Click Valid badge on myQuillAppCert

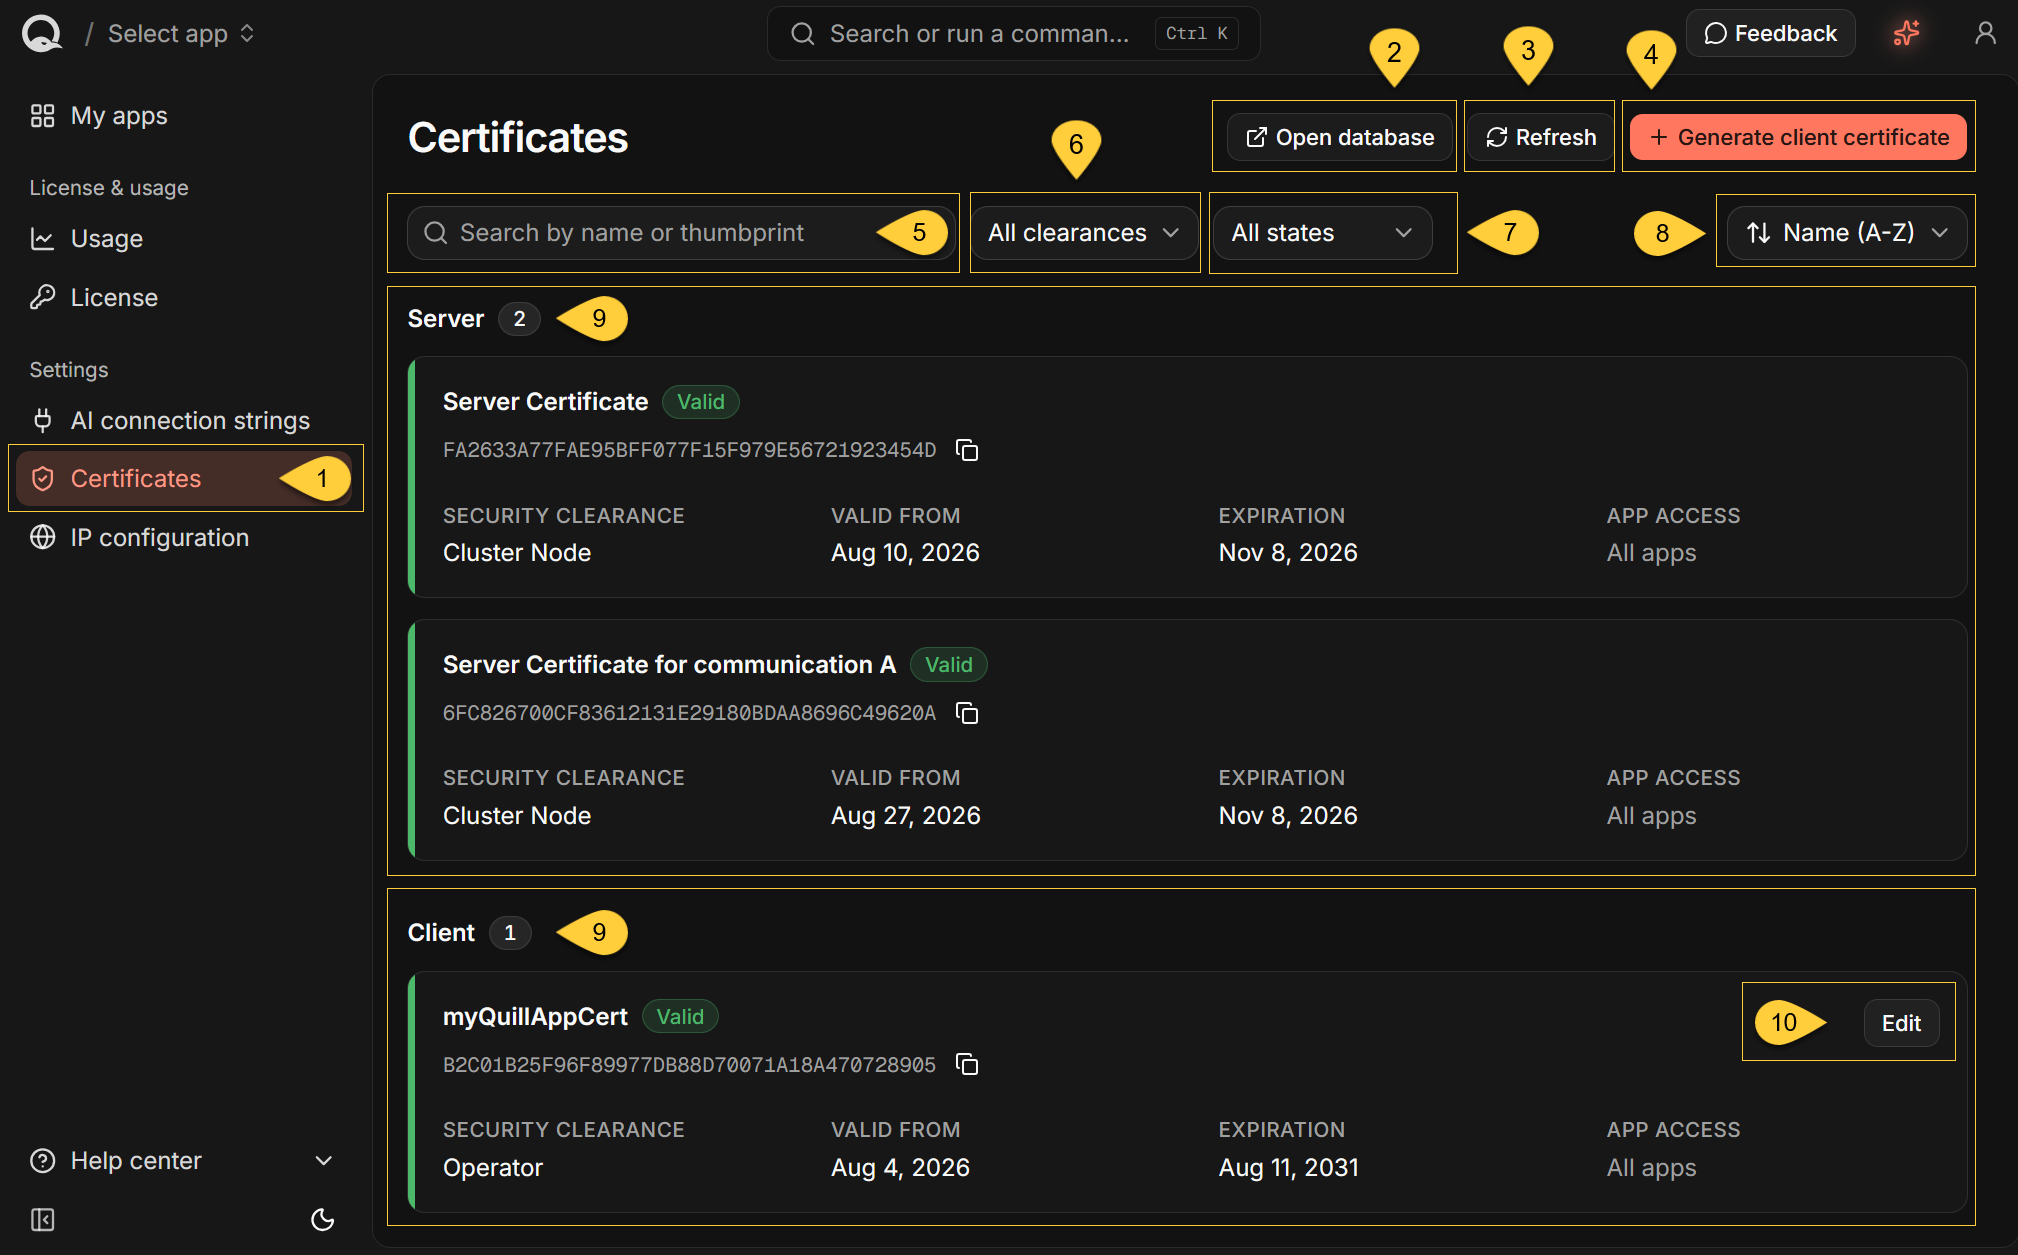pyautogui.click(x=680, y=1017)
